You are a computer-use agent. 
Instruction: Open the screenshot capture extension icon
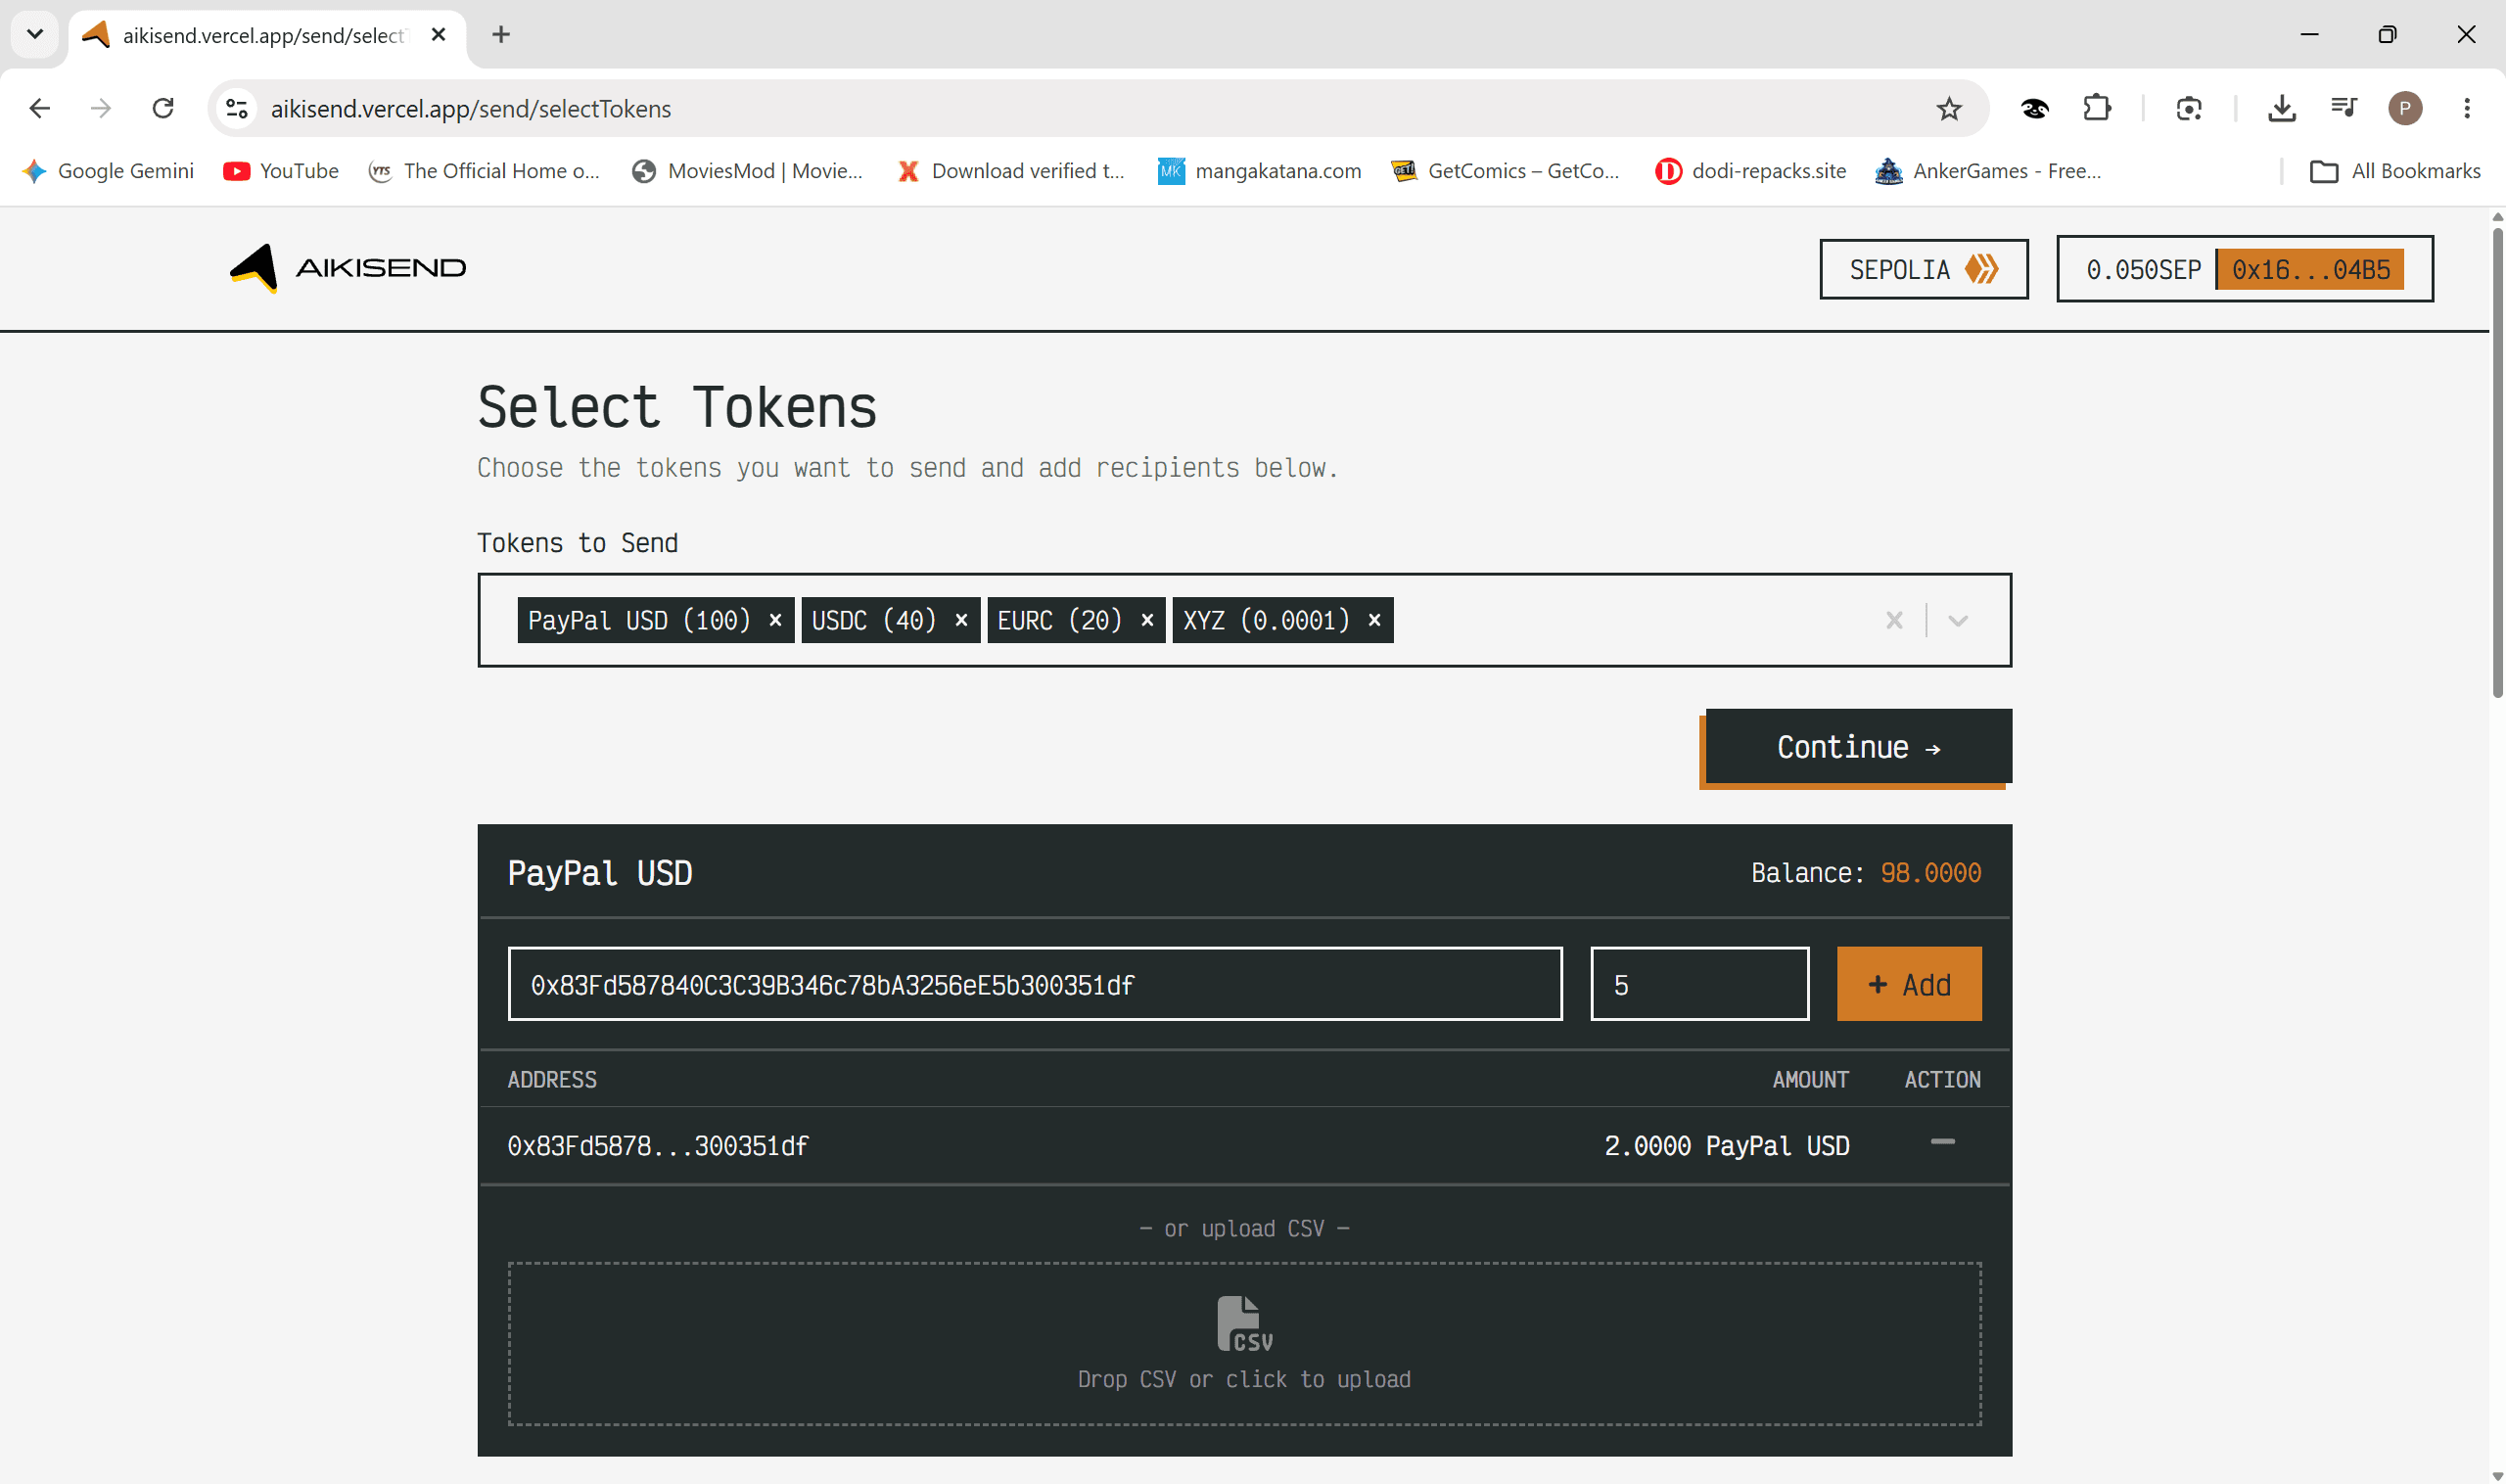pyautogui.click(x=2189, y=108)
